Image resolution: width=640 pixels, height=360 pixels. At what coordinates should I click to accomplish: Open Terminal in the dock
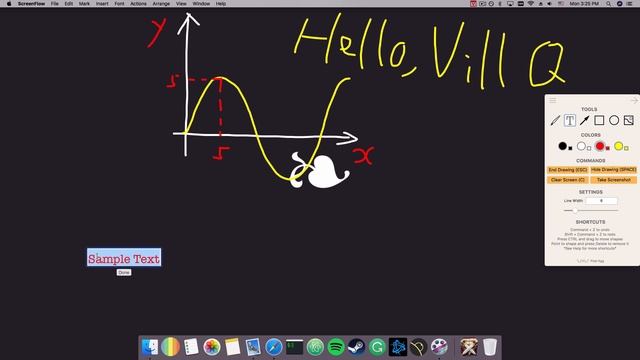click(x=294, y=347)
